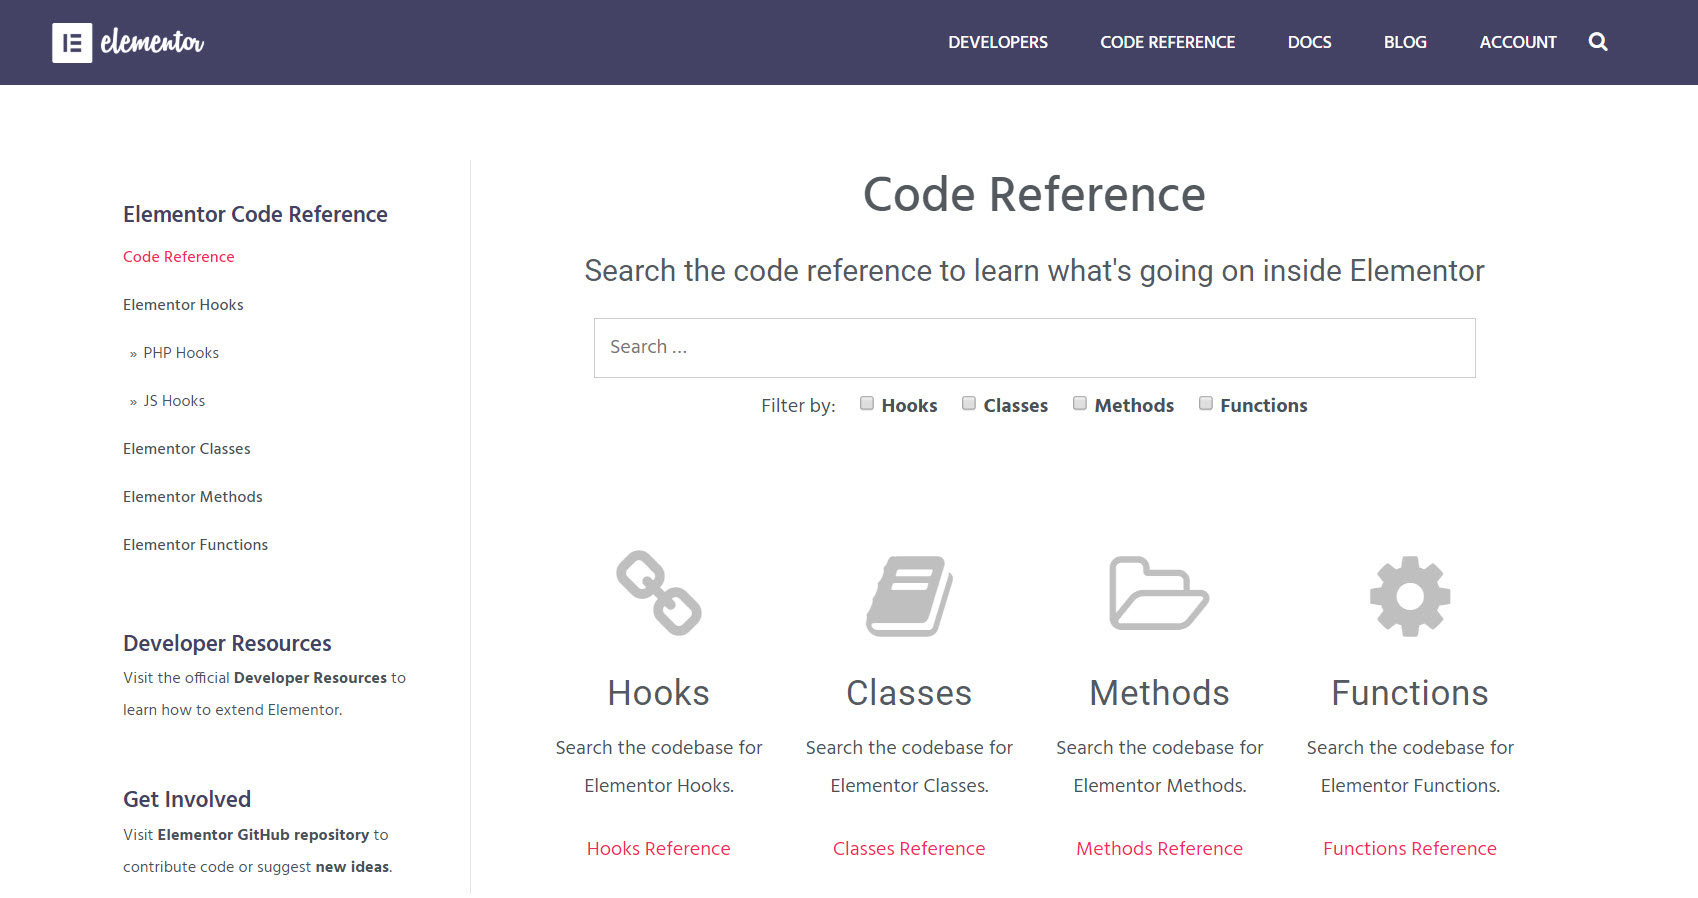Open the Docs menu item
The image size is (1698, 898).
click(1309, 42)
